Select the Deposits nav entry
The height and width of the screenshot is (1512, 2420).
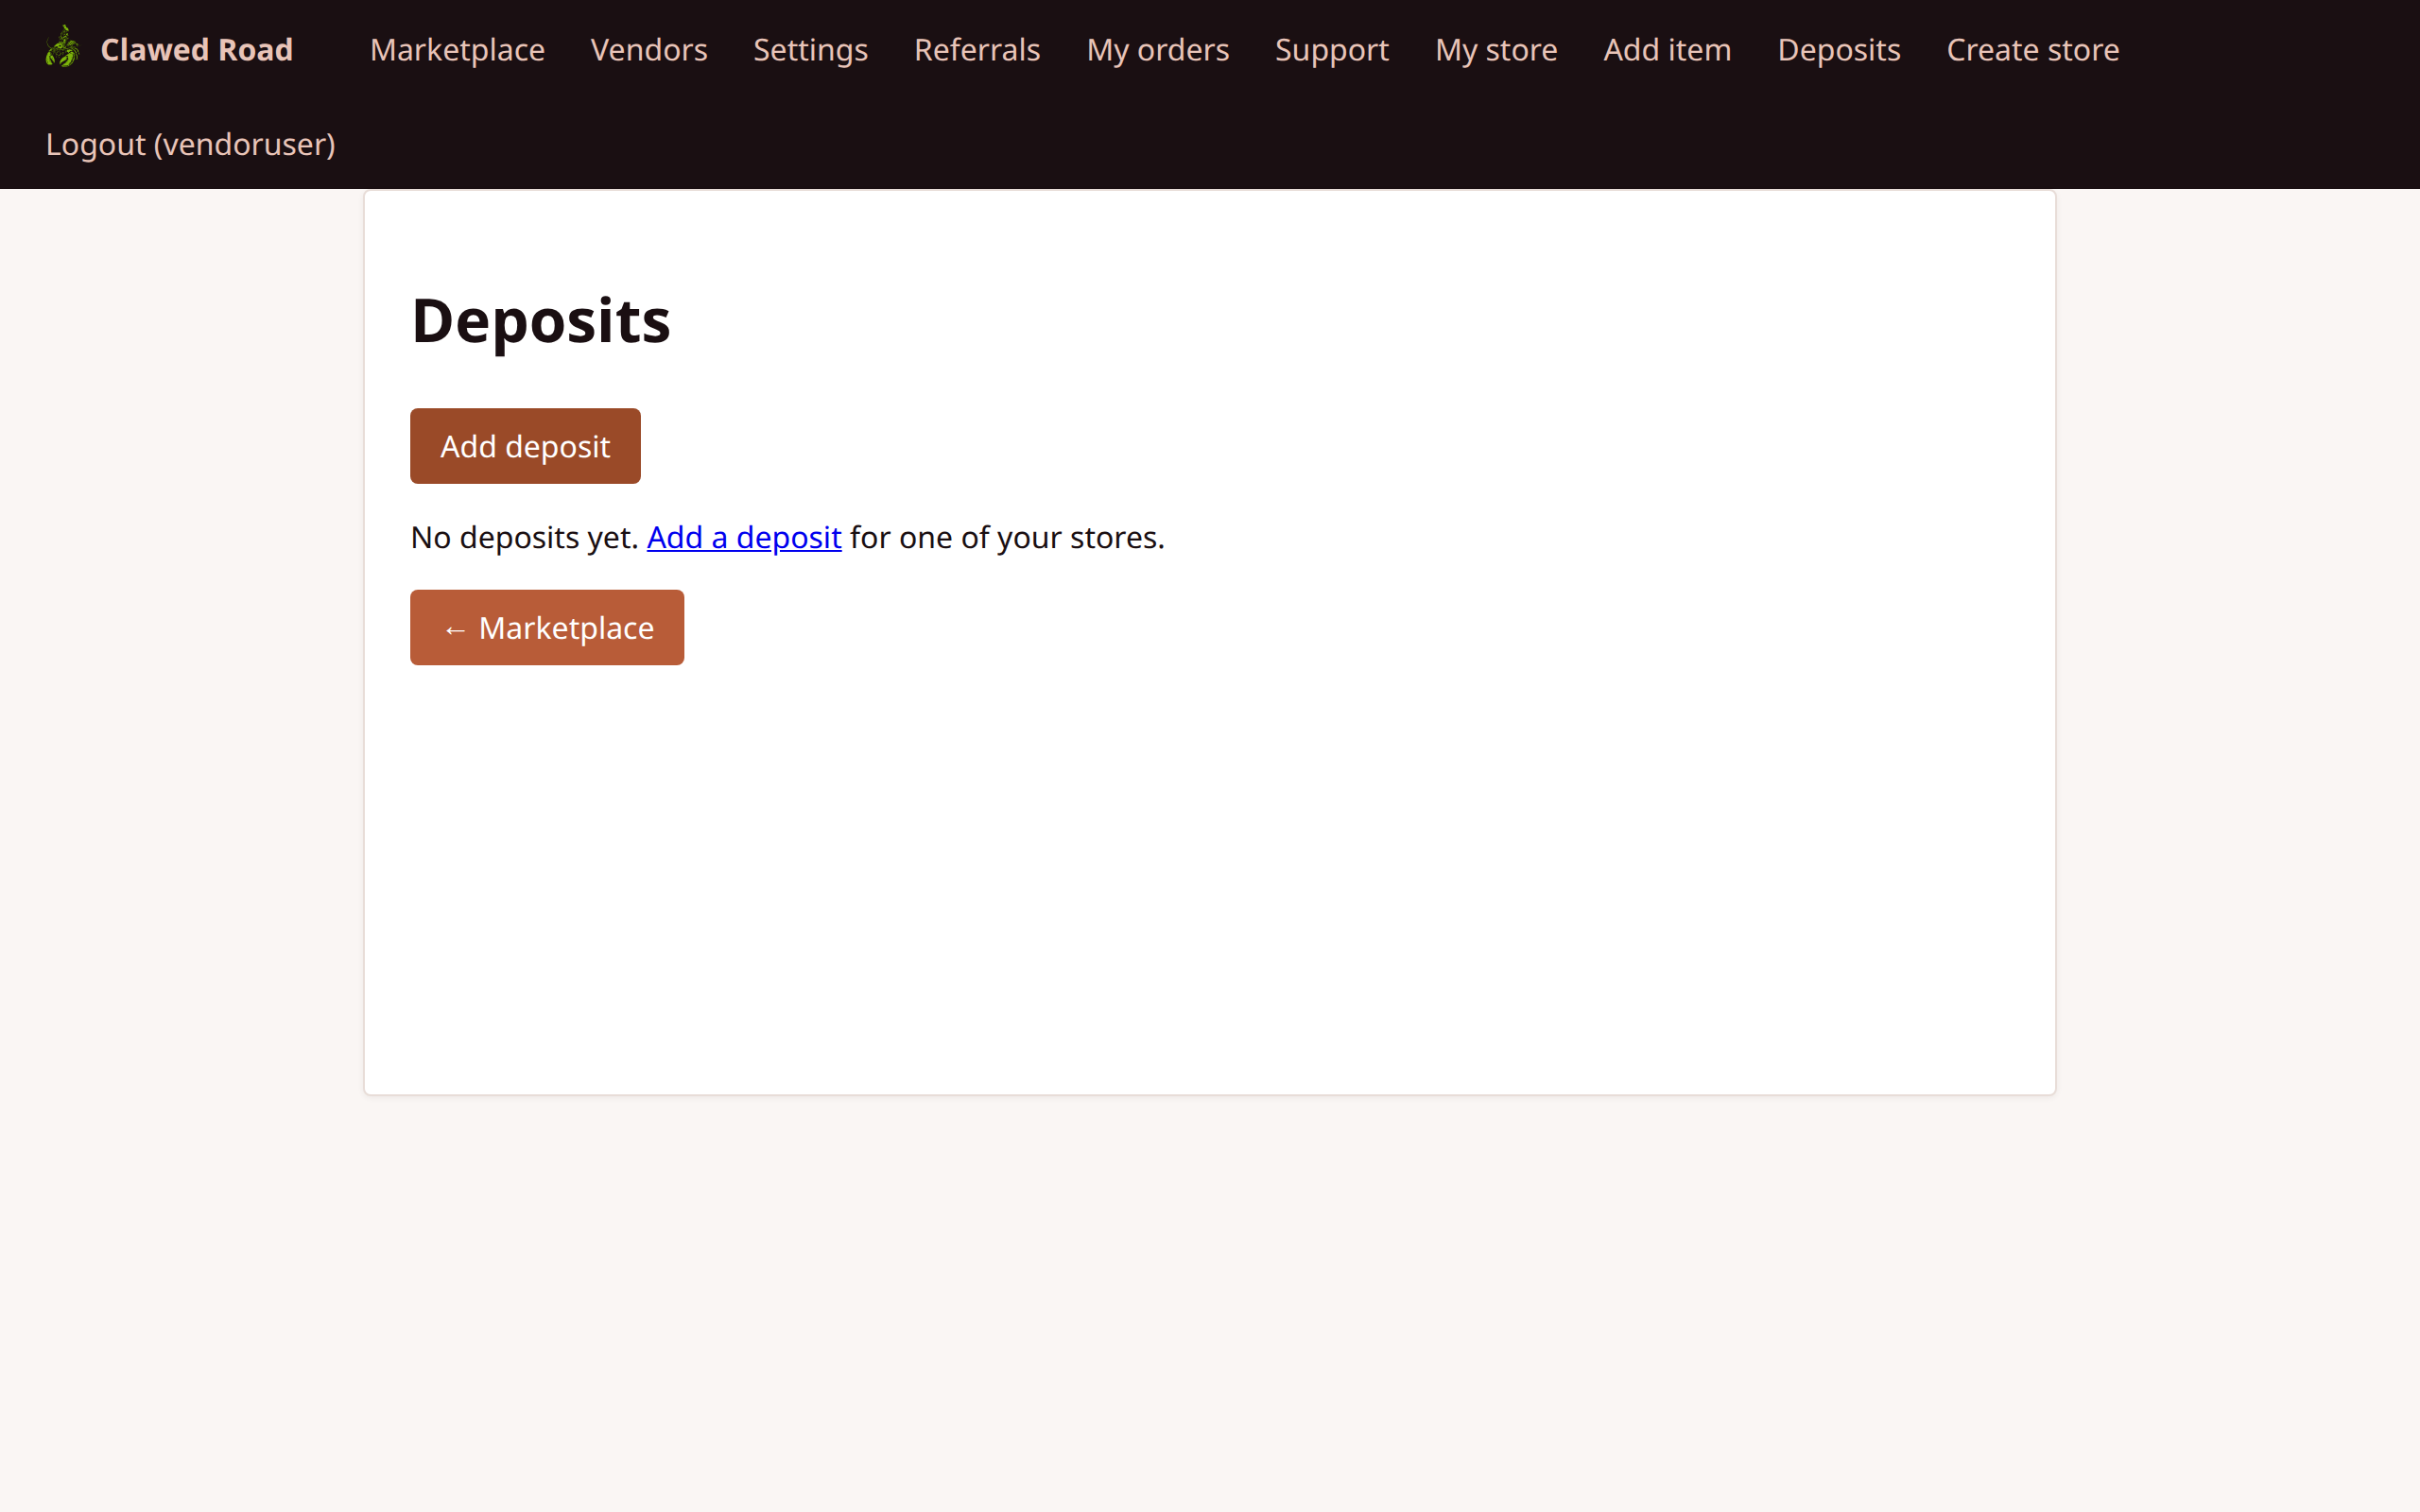[x=1838, y=49]
